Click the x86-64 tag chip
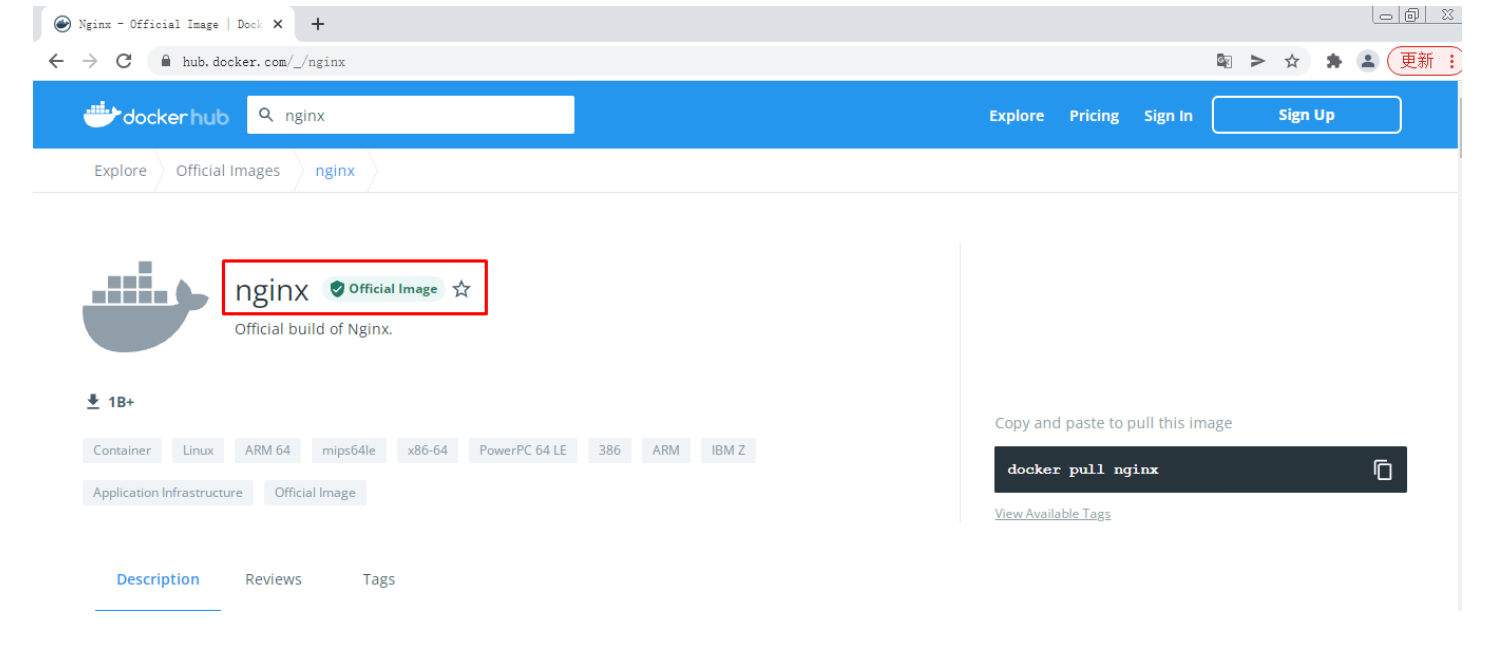The width and height of the screenshot is (1502, 648). click(x=428, y=451)
